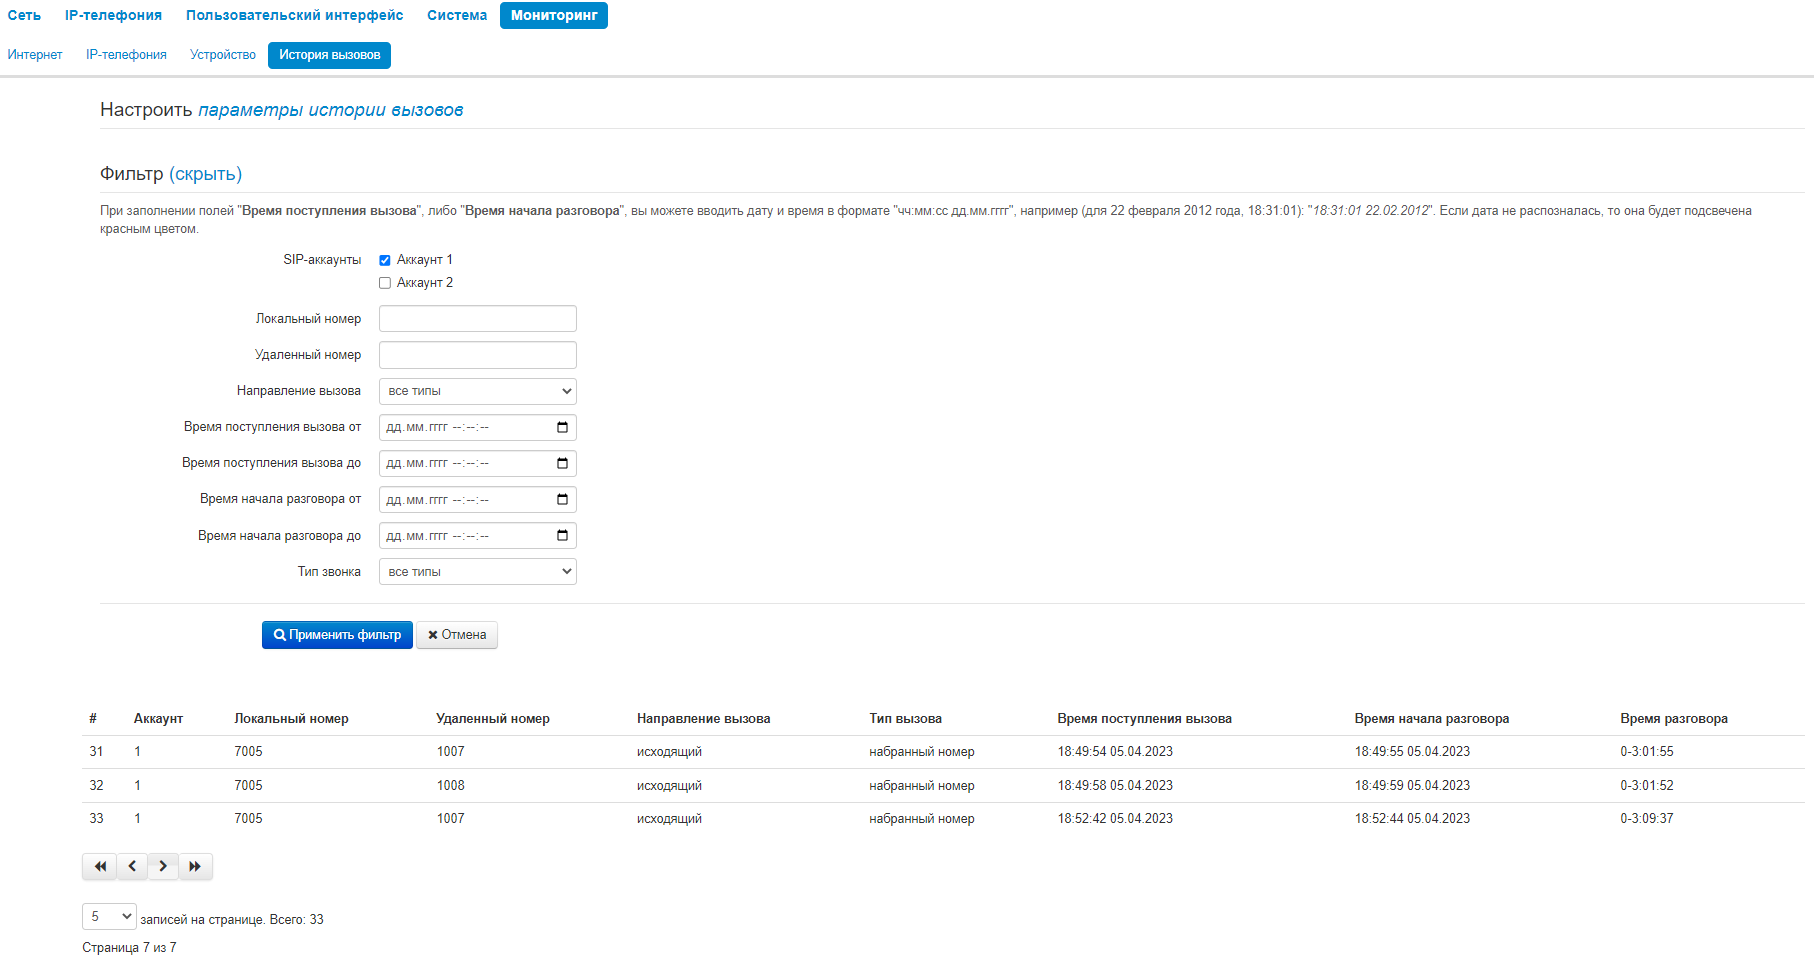Switch to IP-телефония sub-tab
Image resolution: width=1814 pixels, height=964 pixels.
126,55
